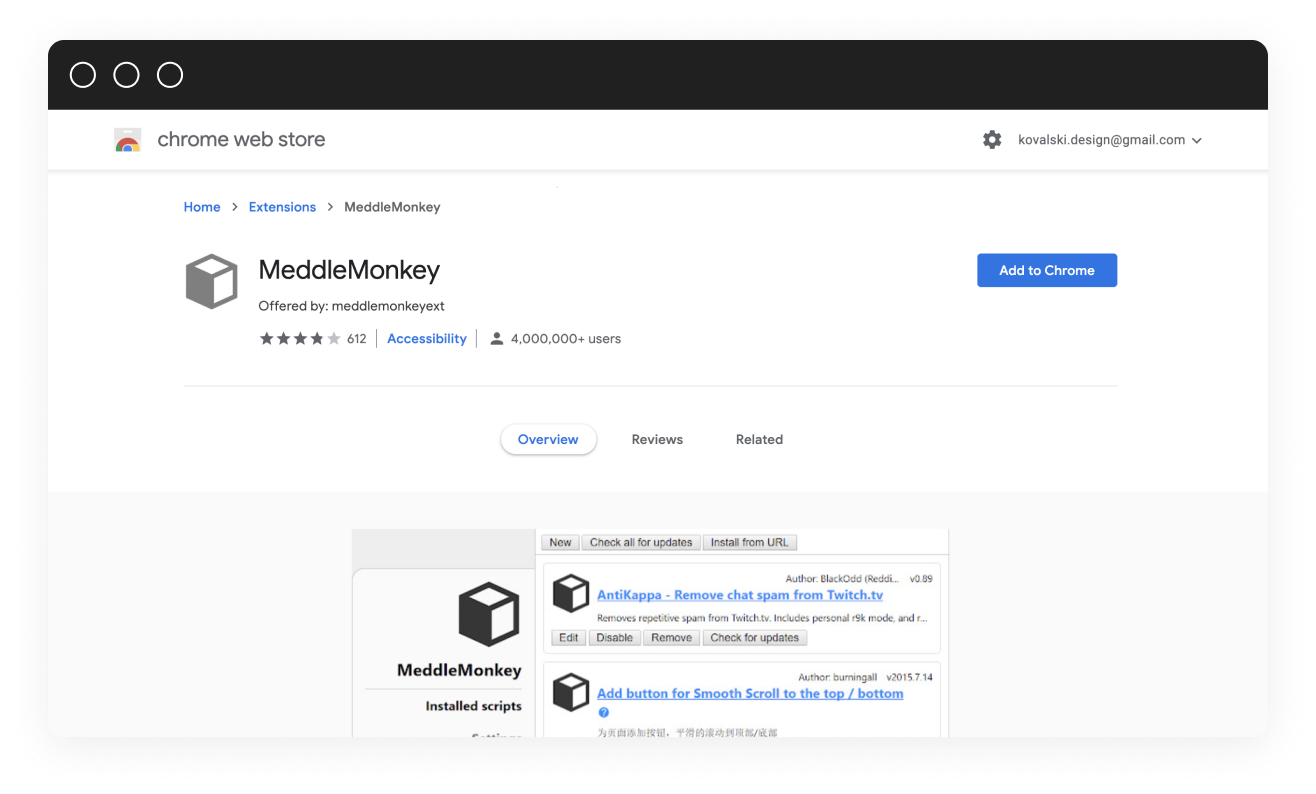The height and width of the screenshot is (794, 1316).
Task: Open AntiKappa - Remove chat spam link
Action: coord(740,595)
